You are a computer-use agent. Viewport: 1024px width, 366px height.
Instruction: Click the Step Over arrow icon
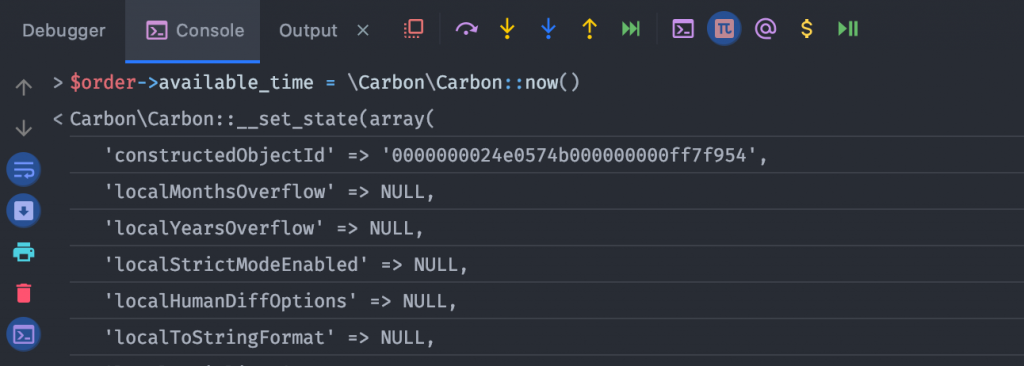coord(466,29)
